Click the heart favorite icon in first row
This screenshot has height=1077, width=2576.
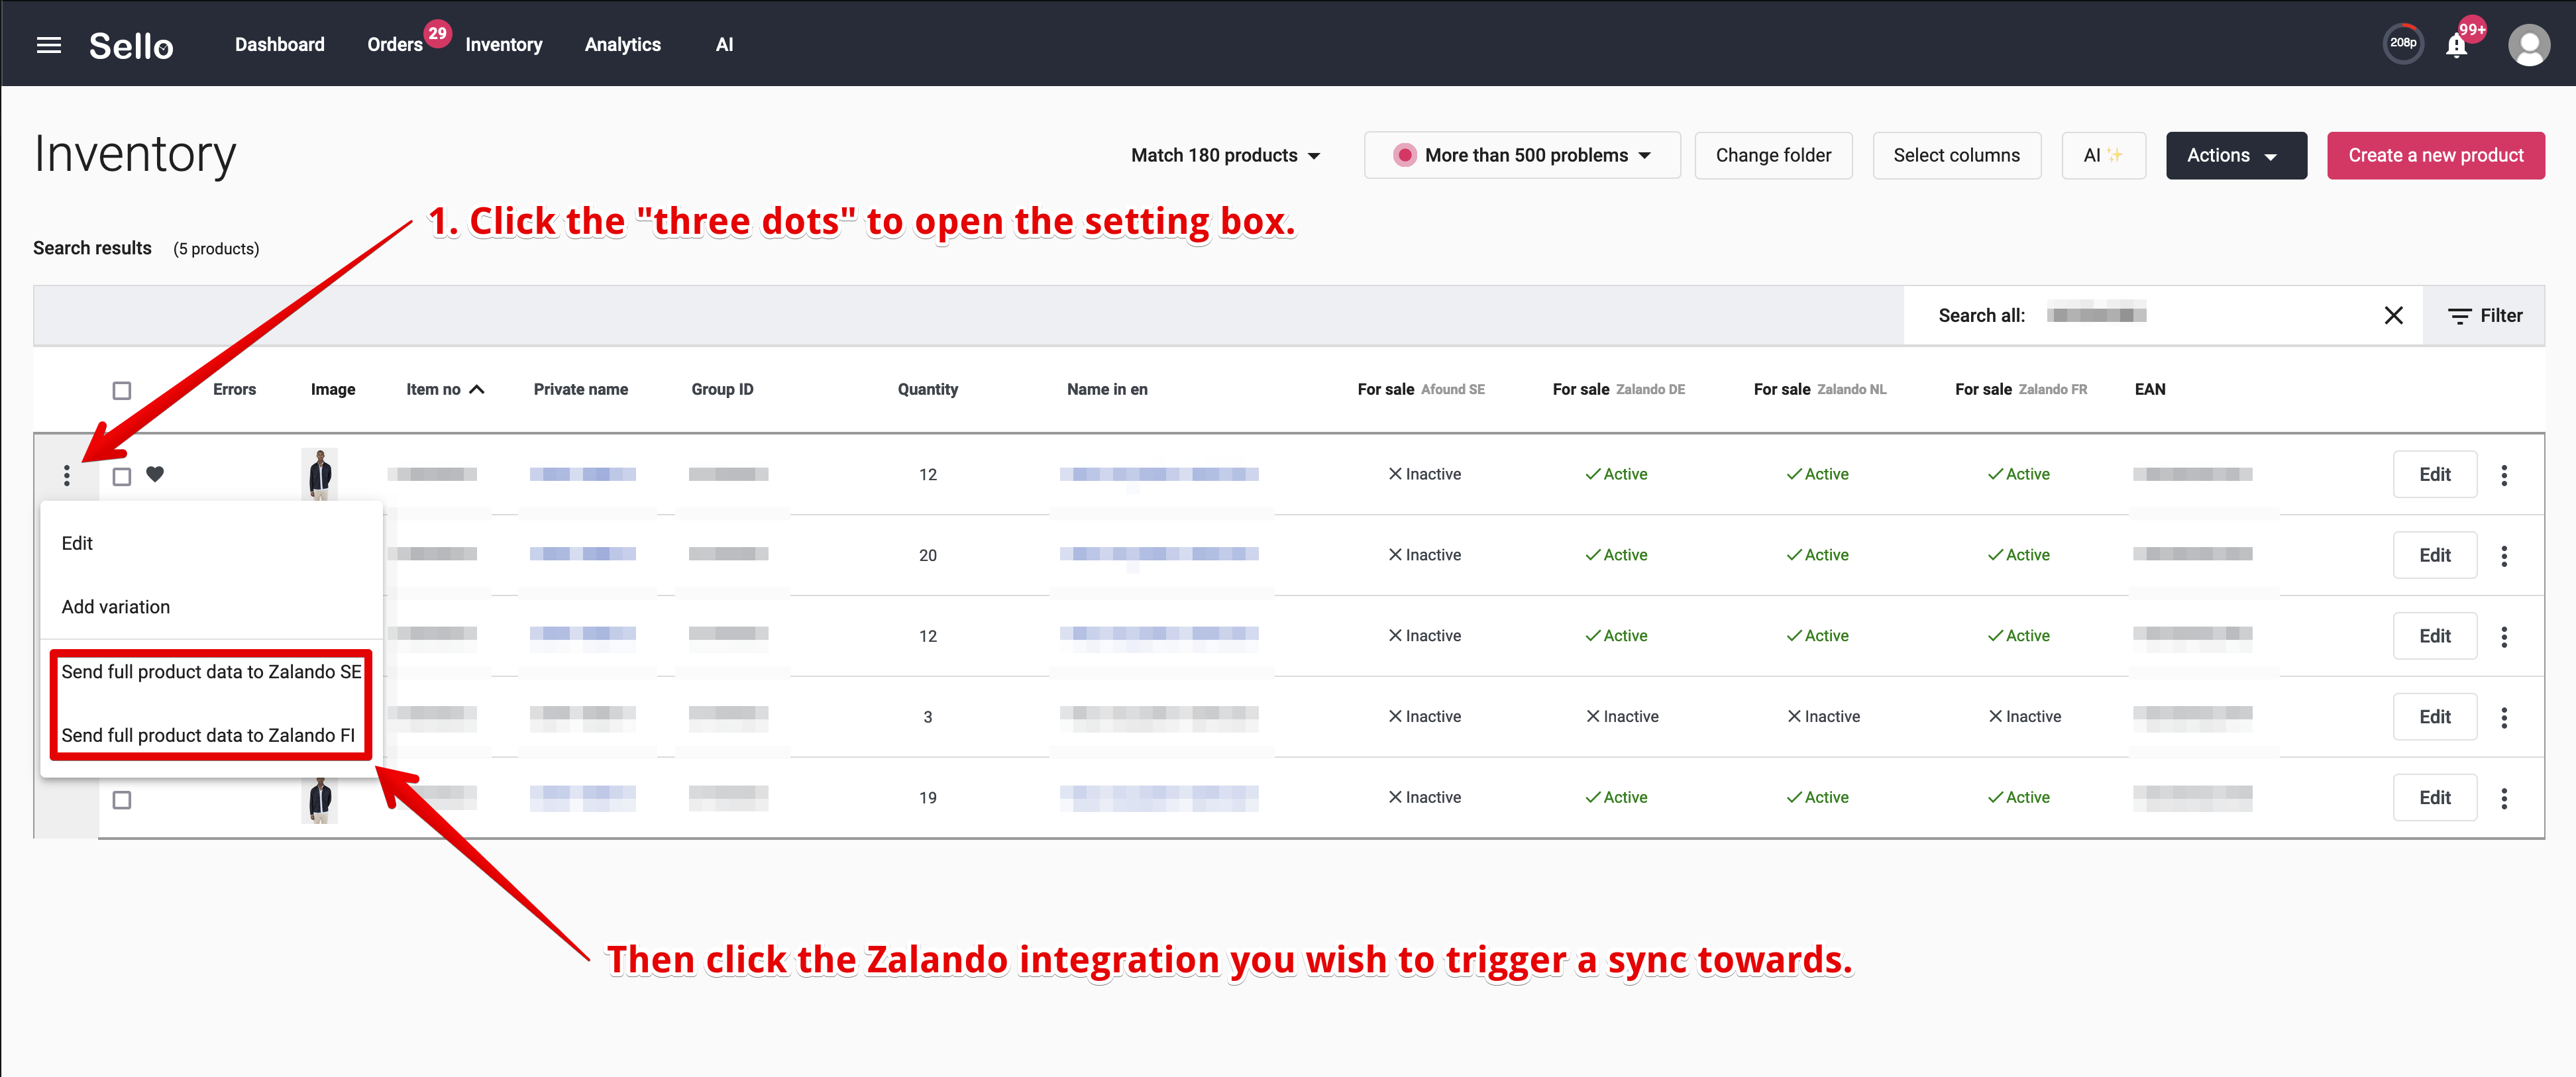point(155,474)
